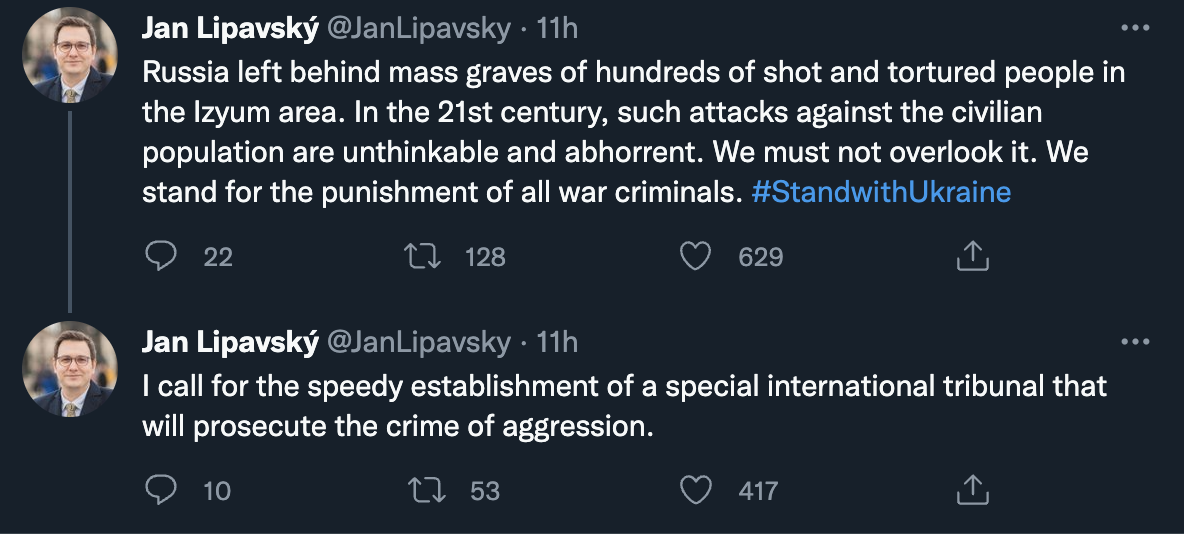This screenshot has width=1184, height=534.
Task: Like the tweet with 629 likes
Action: 695,257
